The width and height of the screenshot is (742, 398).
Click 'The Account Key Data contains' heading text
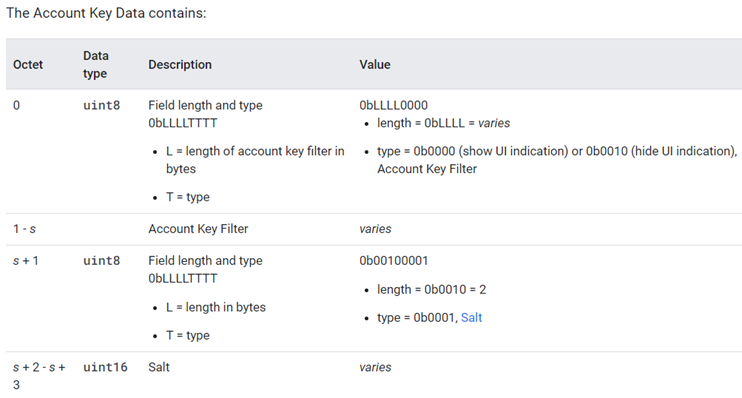[x=106, y=13]
